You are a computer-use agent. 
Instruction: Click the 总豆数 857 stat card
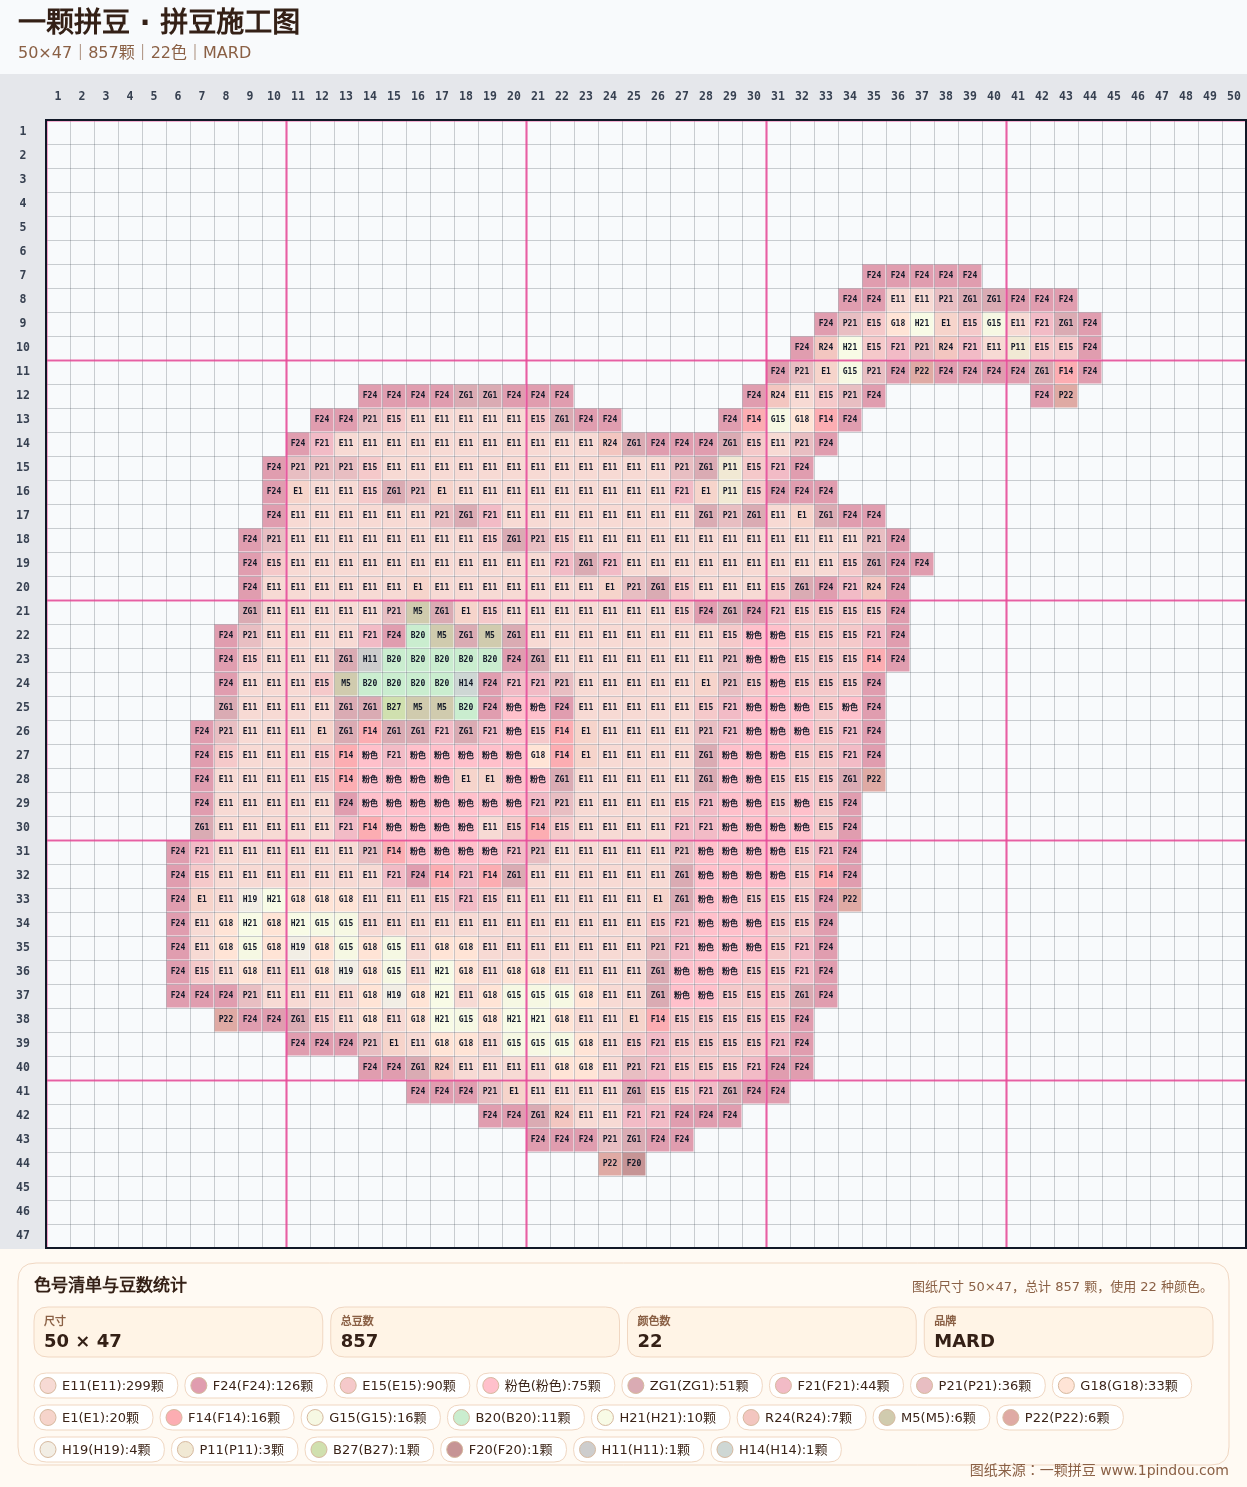(475, 1332)
